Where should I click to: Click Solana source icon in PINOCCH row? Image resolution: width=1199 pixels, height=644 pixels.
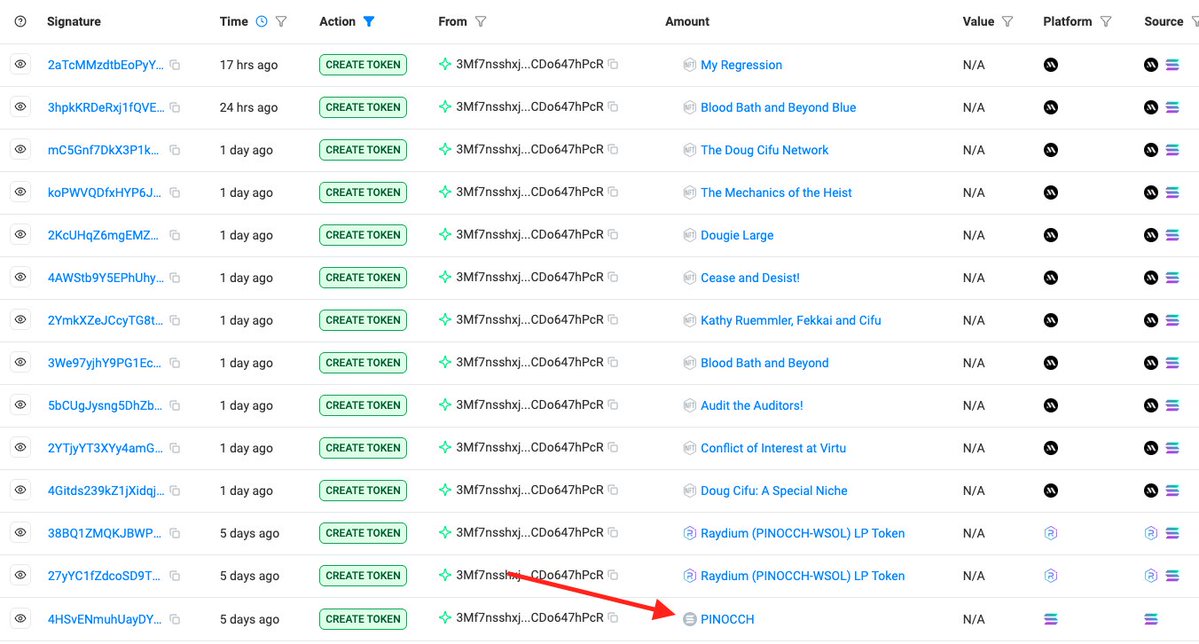1151,619
